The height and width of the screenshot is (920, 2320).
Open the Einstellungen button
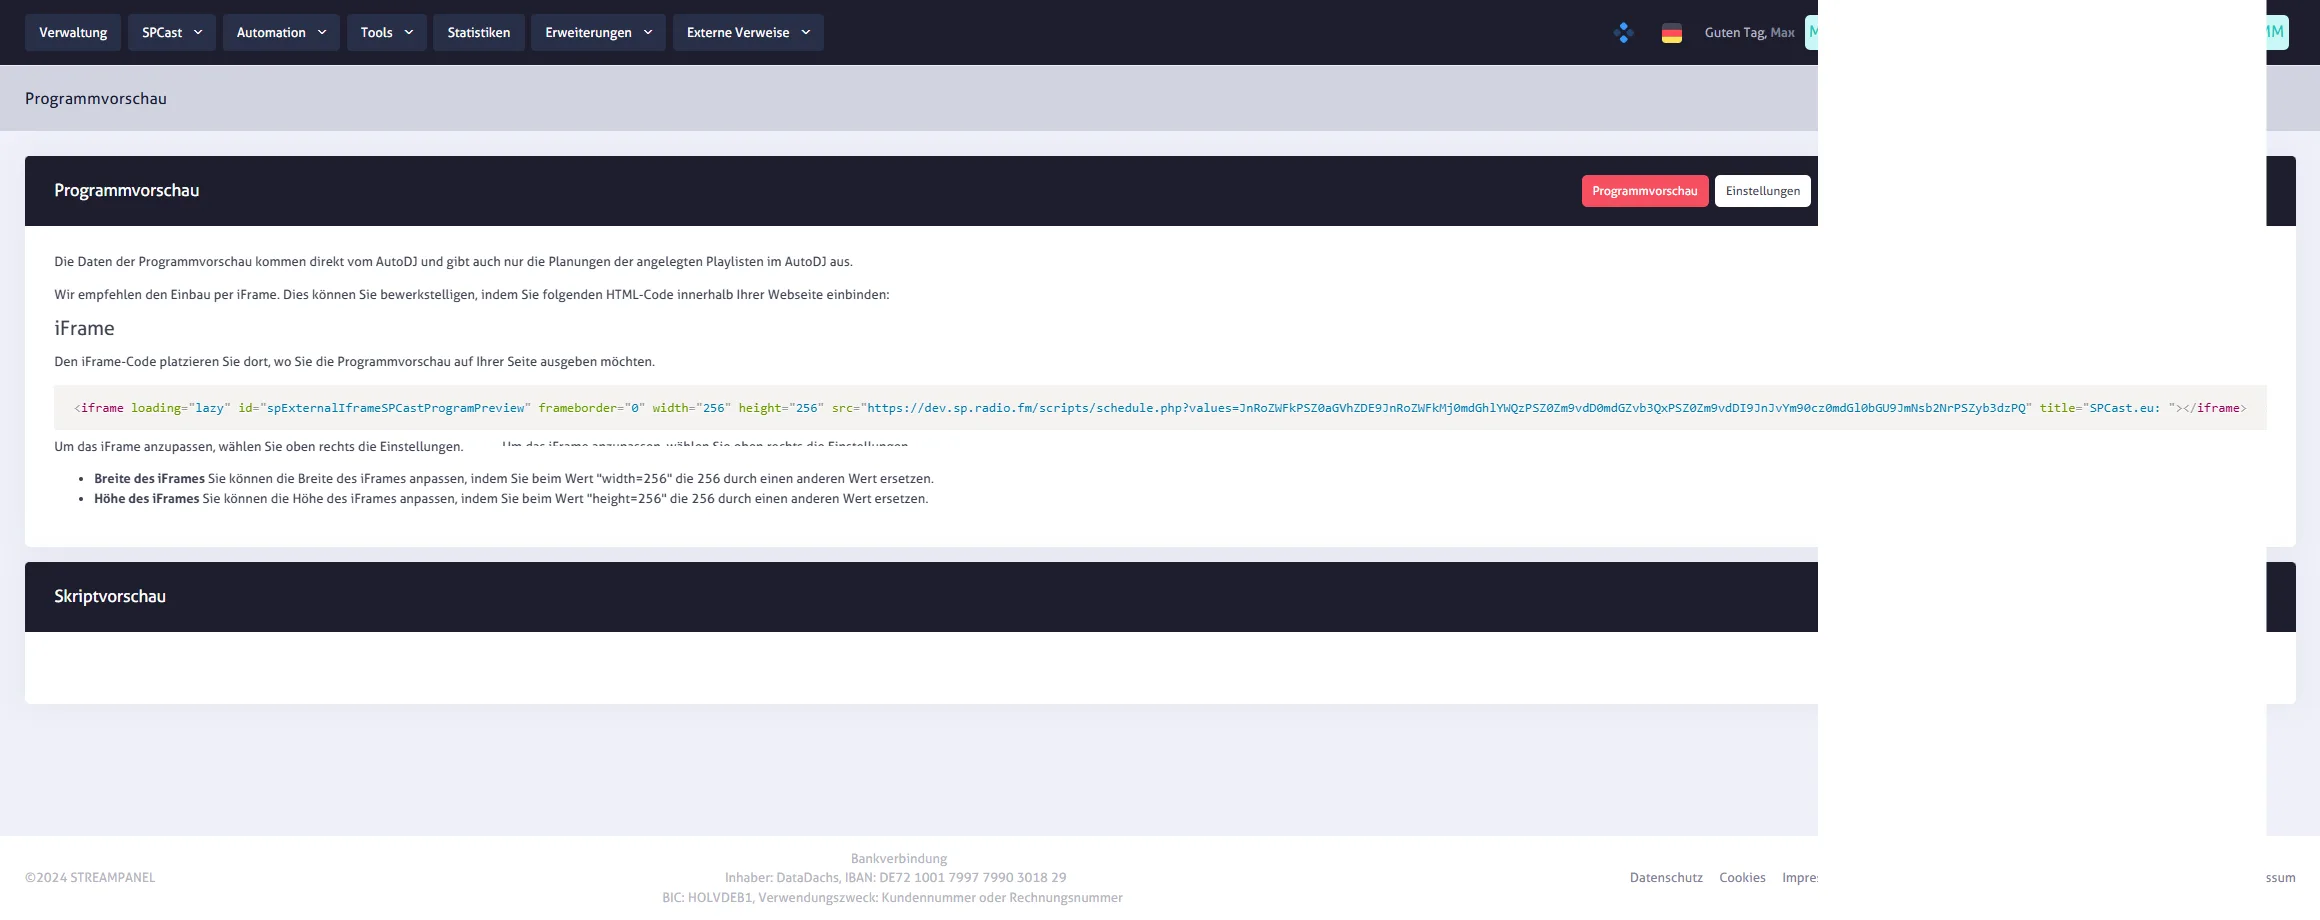(x=1763, y=191)
